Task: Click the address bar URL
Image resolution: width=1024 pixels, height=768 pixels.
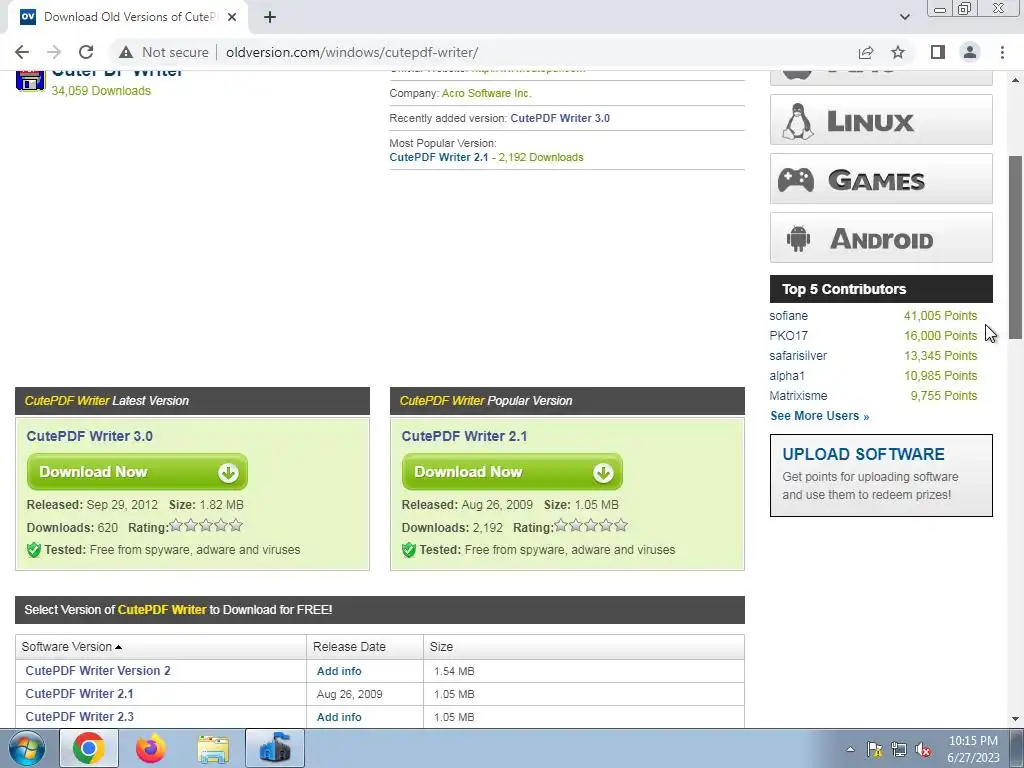Action: (x=352, y=52)
